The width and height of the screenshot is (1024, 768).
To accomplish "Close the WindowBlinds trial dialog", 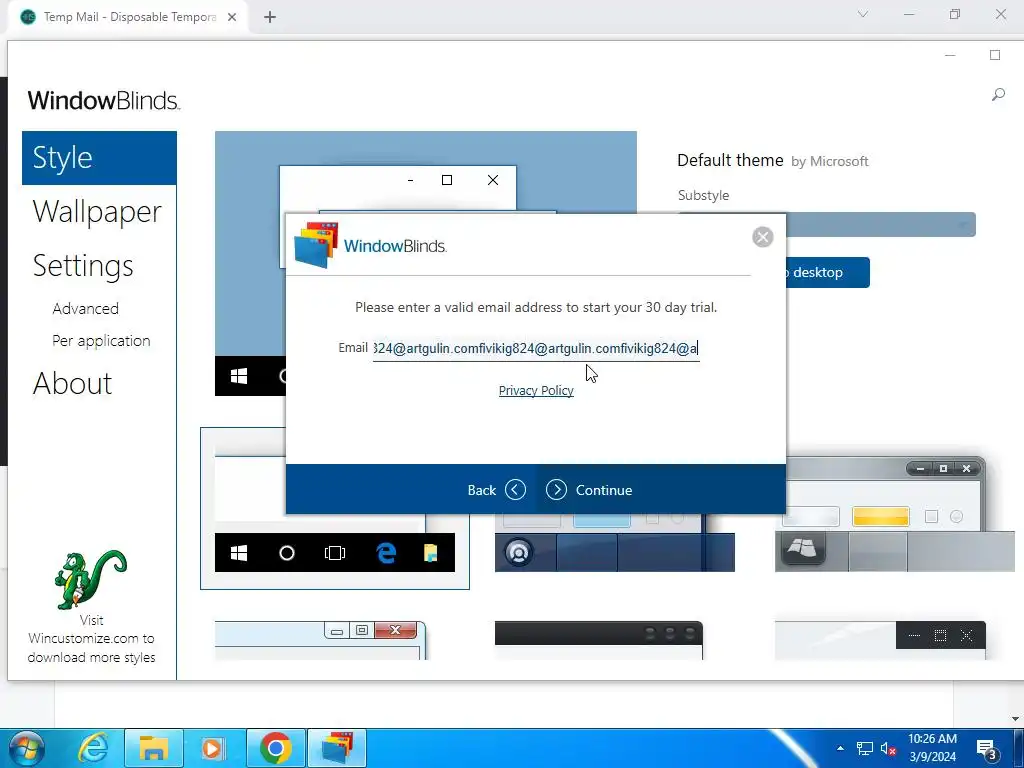I will 762,237.
